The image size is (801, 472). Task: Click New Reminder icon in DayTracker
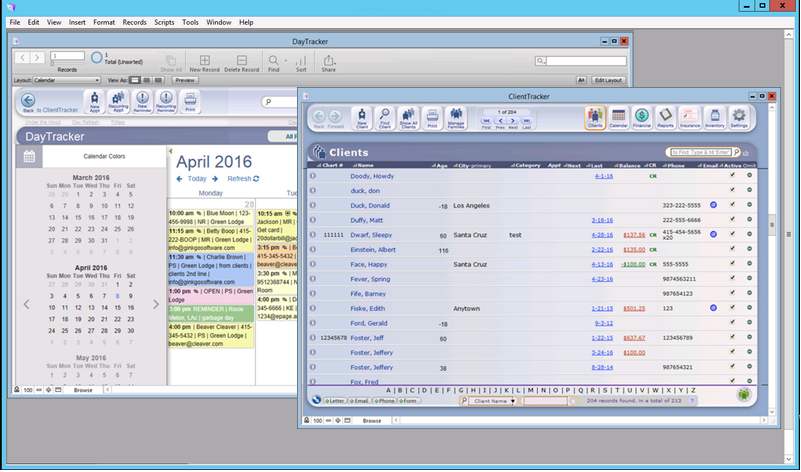[143, 102]
